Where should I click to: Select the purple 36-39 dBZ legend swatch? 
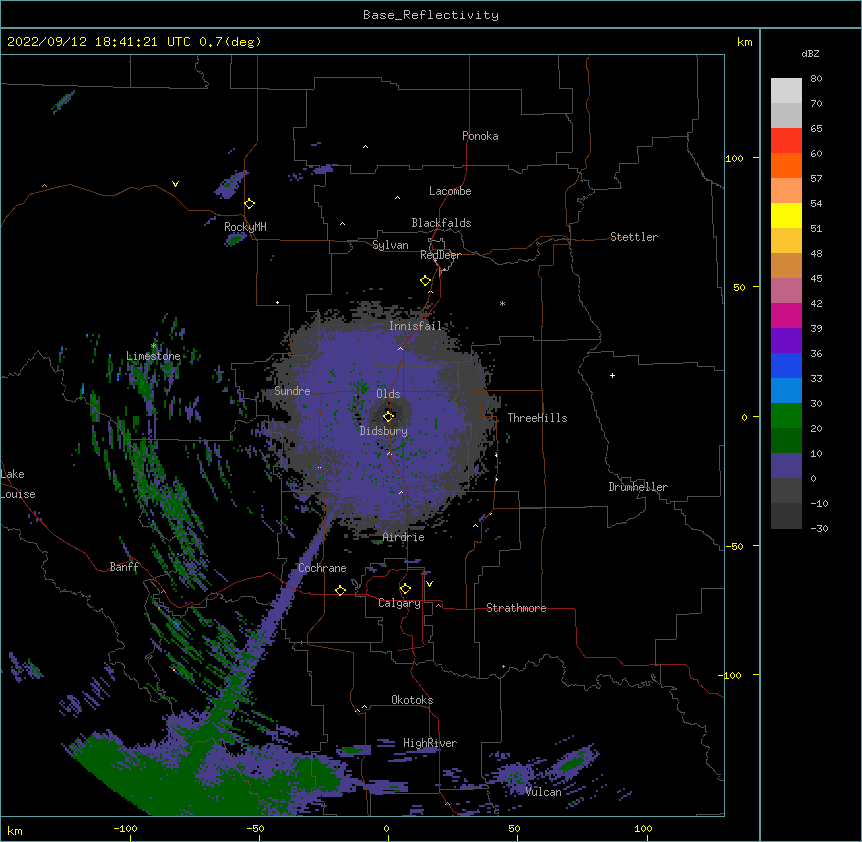tap(786, 341)
